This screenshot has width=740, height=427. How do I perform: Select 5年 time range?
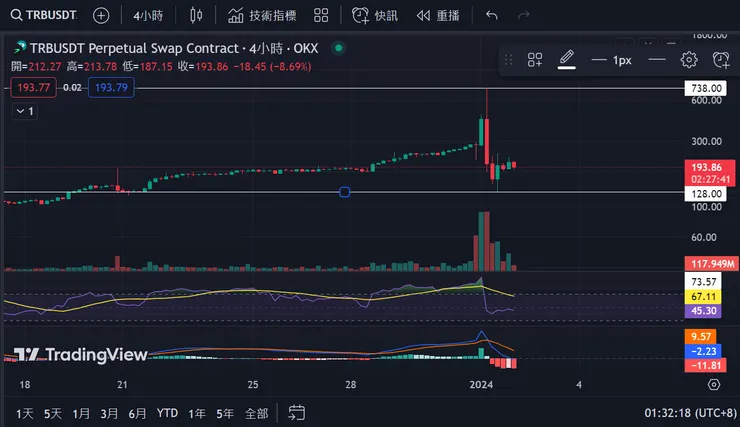pos(225,414)
